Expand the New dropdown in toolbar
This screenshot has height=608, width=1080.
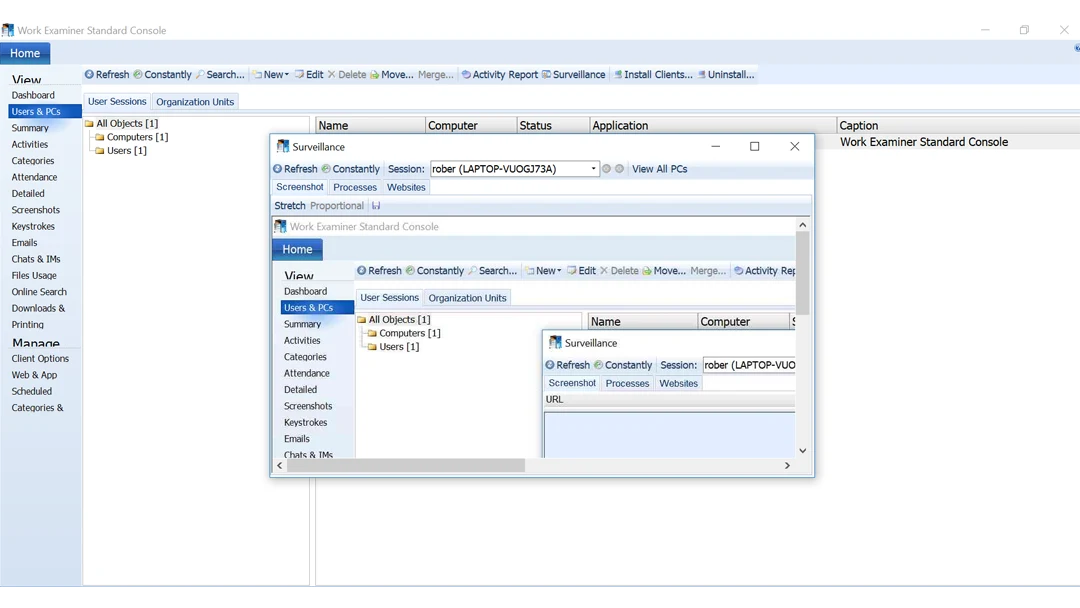(270, 74)
